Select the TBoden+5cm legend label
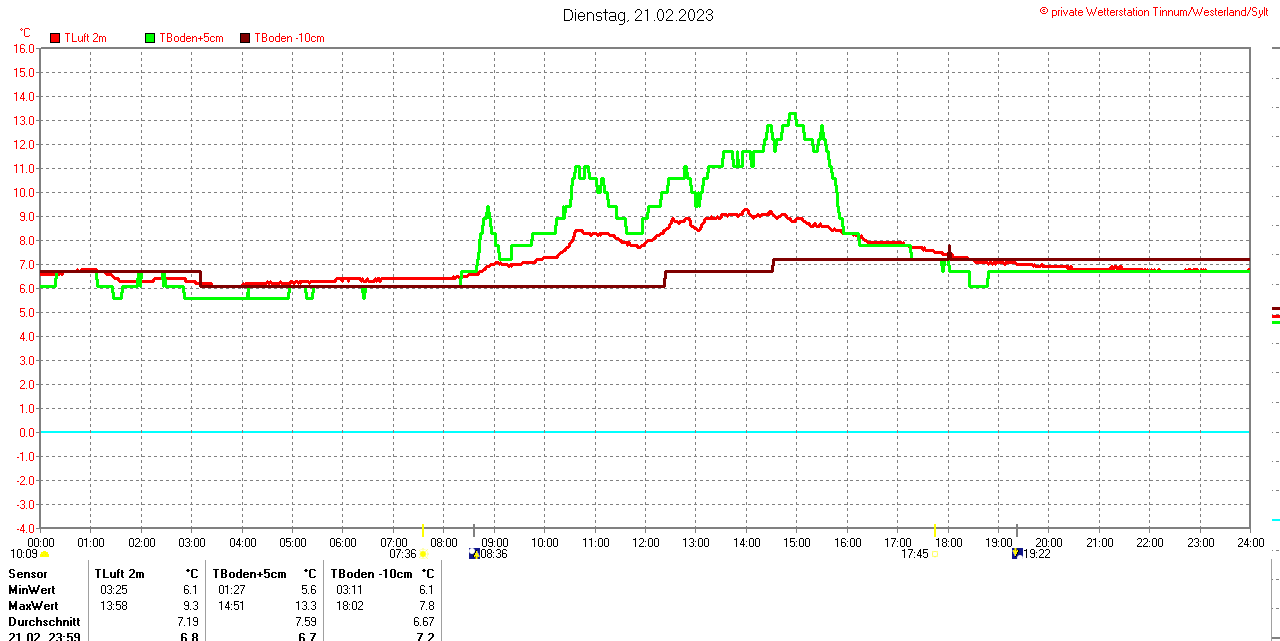Viewport: 1280px width, 641px height. click(191, 38)
